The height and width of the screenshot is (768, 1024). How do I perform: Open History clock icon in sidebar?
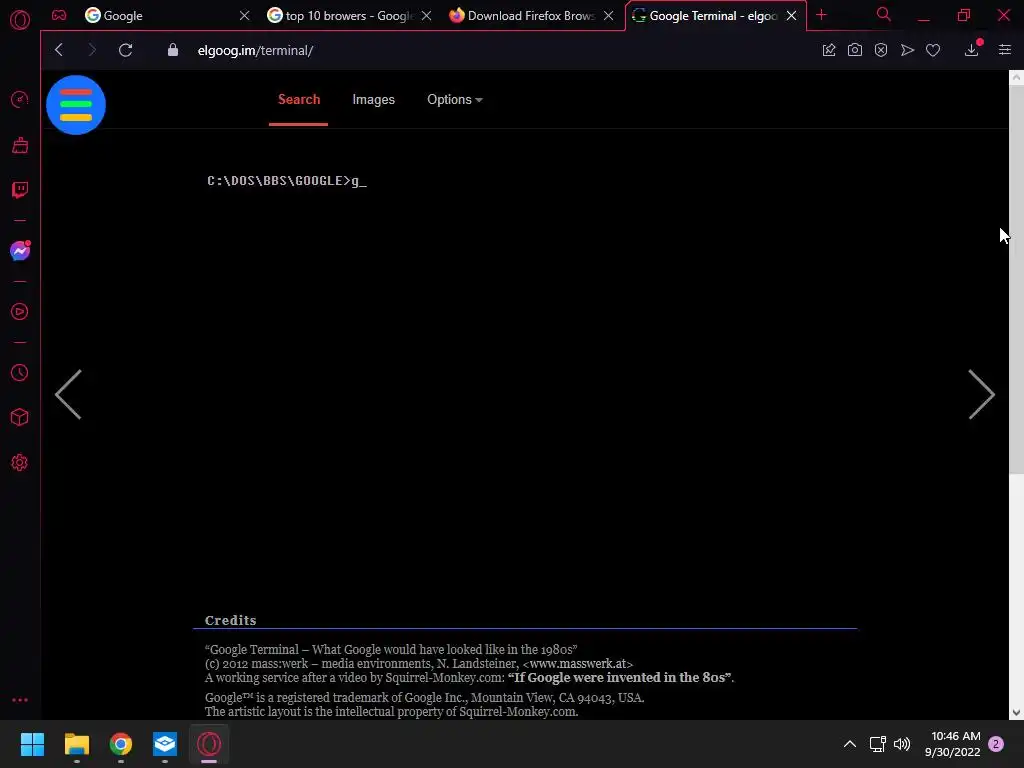[20, 373]
